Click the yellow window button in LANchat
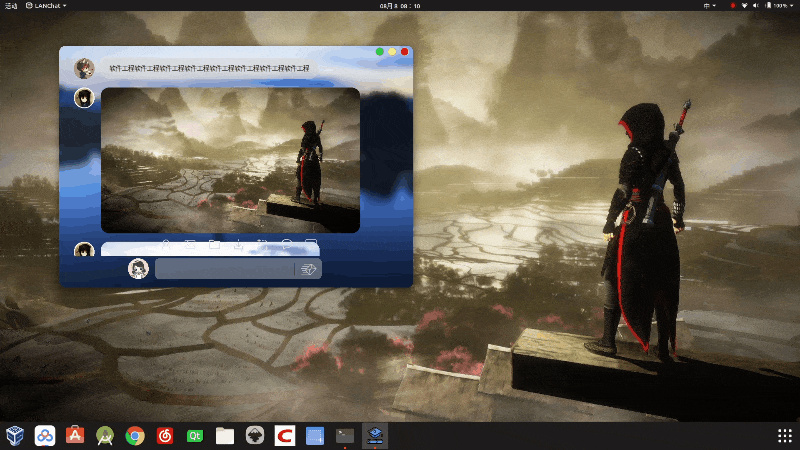This screenshot has height=450, width=800. (x=392, y=52)
